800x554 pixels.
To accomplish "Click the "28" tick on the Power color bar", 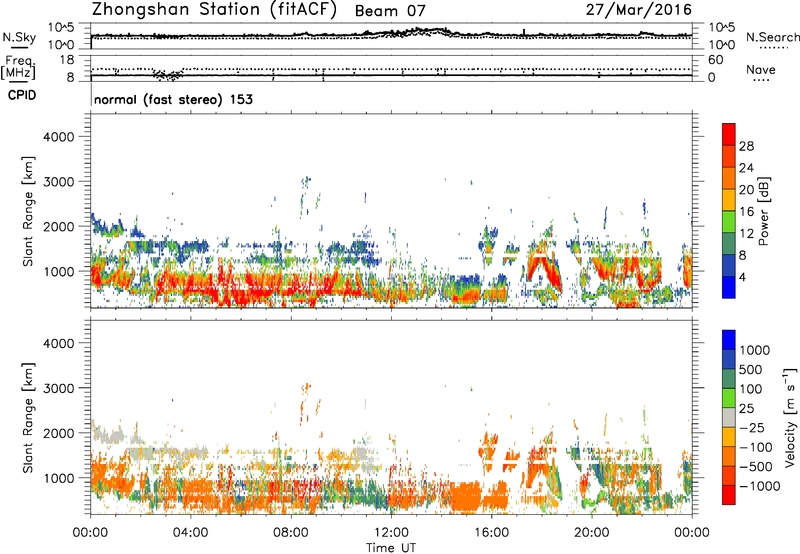I will tap(746, 146).
